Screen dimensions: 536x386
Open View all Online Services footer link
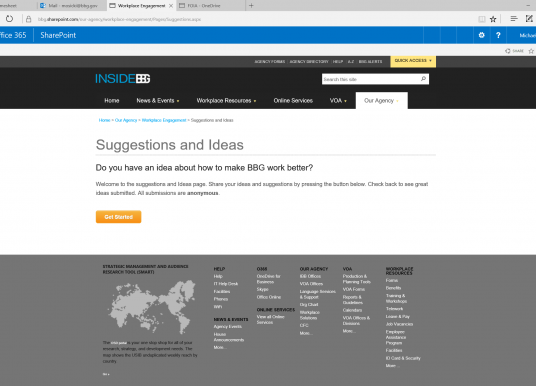point(271,319)
